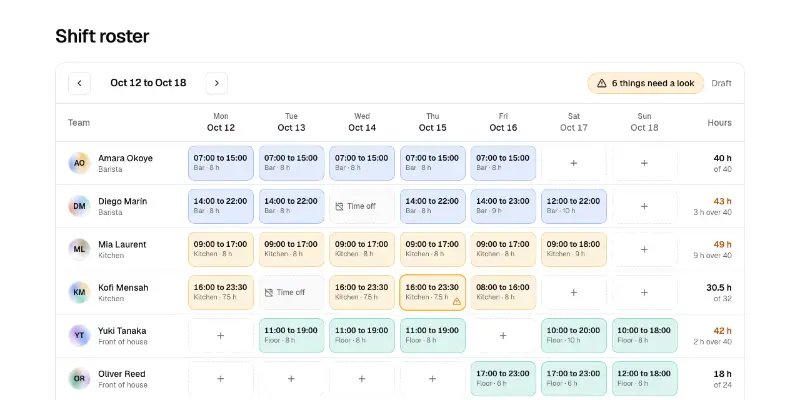Open Diego Marin's Friday 14:00 to 23:00 shift
This screenshot has height=400, width=800.
pos(503,206)
